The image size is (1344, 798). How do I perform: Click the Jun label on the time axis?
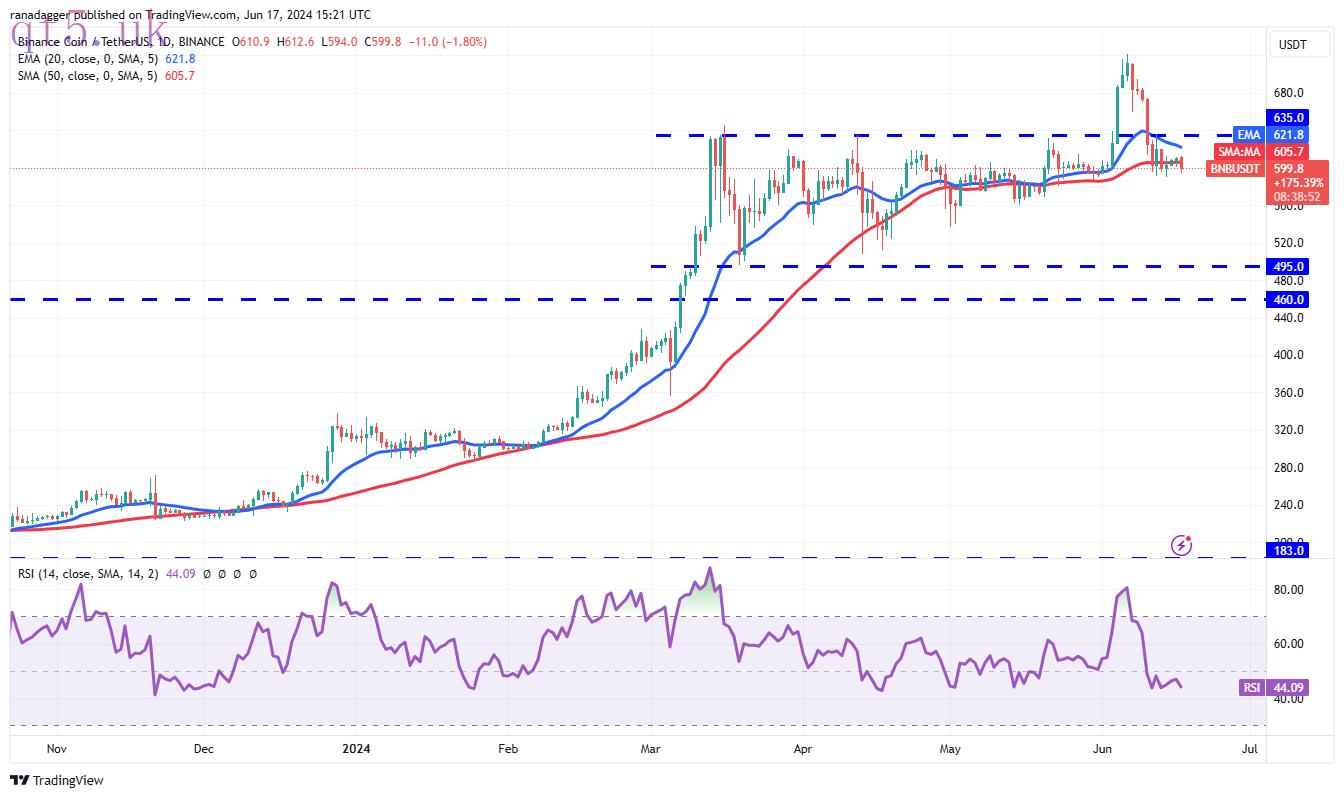(x=1103, y=747)
